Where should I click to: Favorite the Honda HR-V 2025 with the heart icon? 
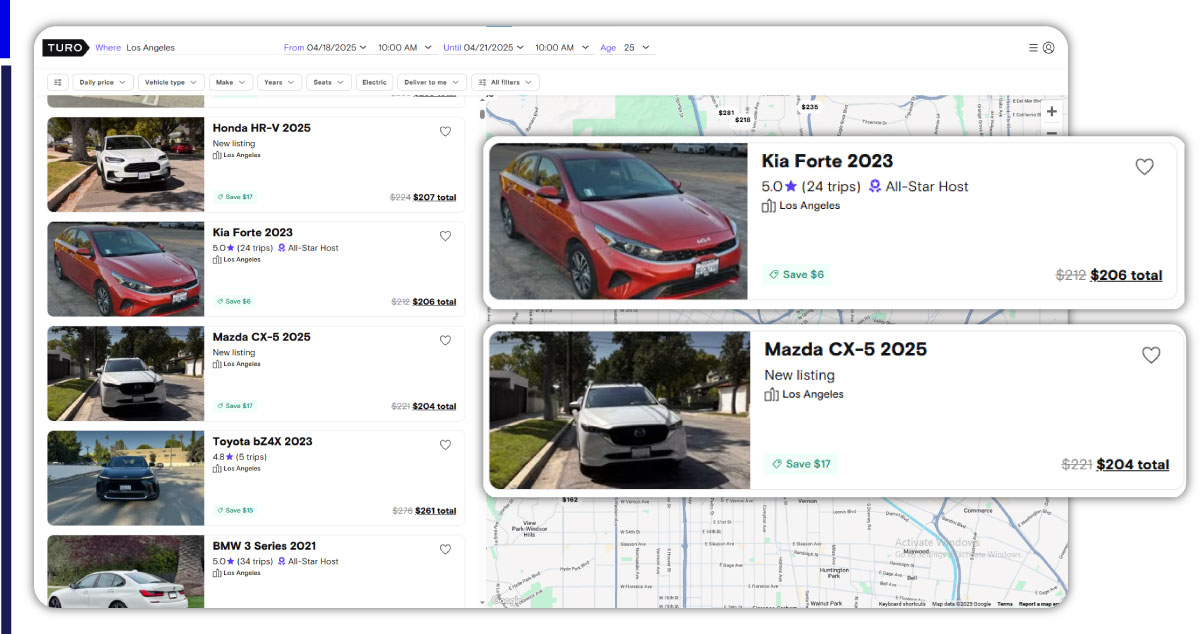pos(445,131)
